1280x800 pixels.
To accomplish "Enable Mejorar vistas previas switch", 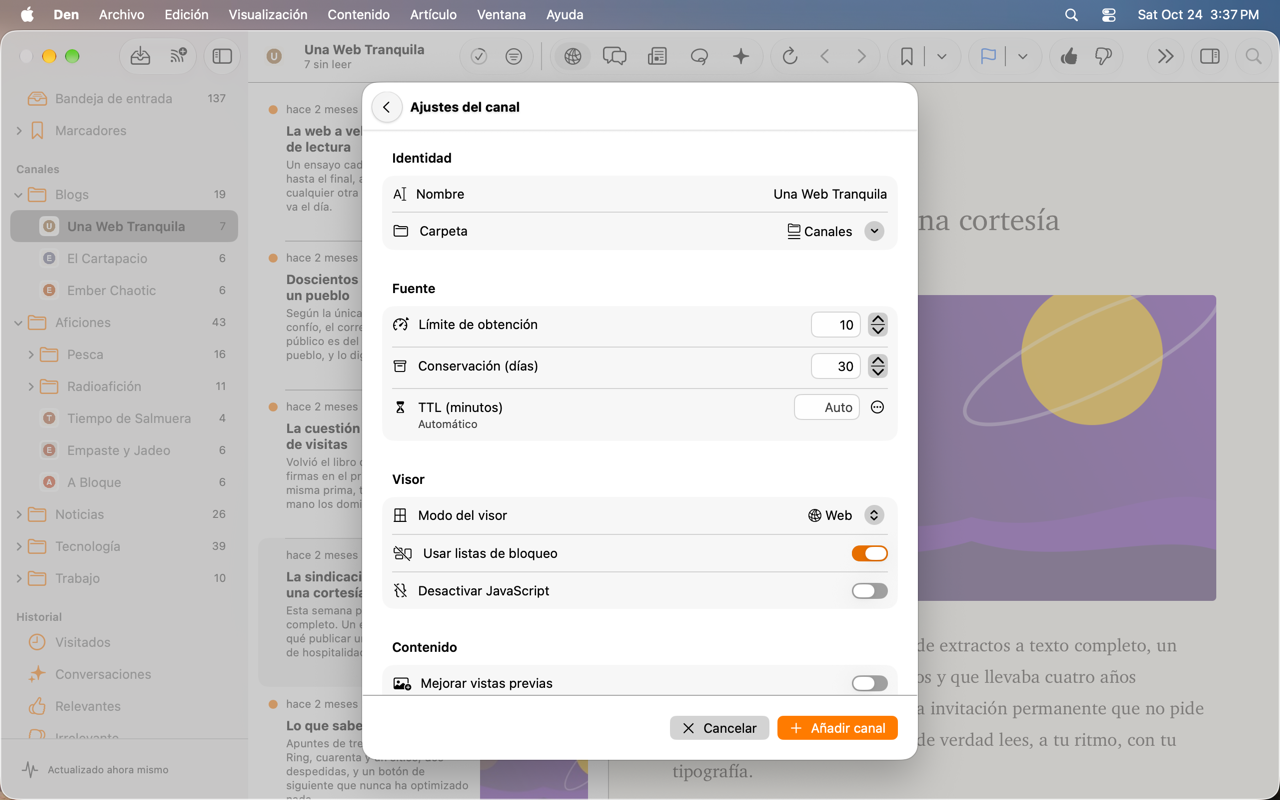I will tap(869, 683).
